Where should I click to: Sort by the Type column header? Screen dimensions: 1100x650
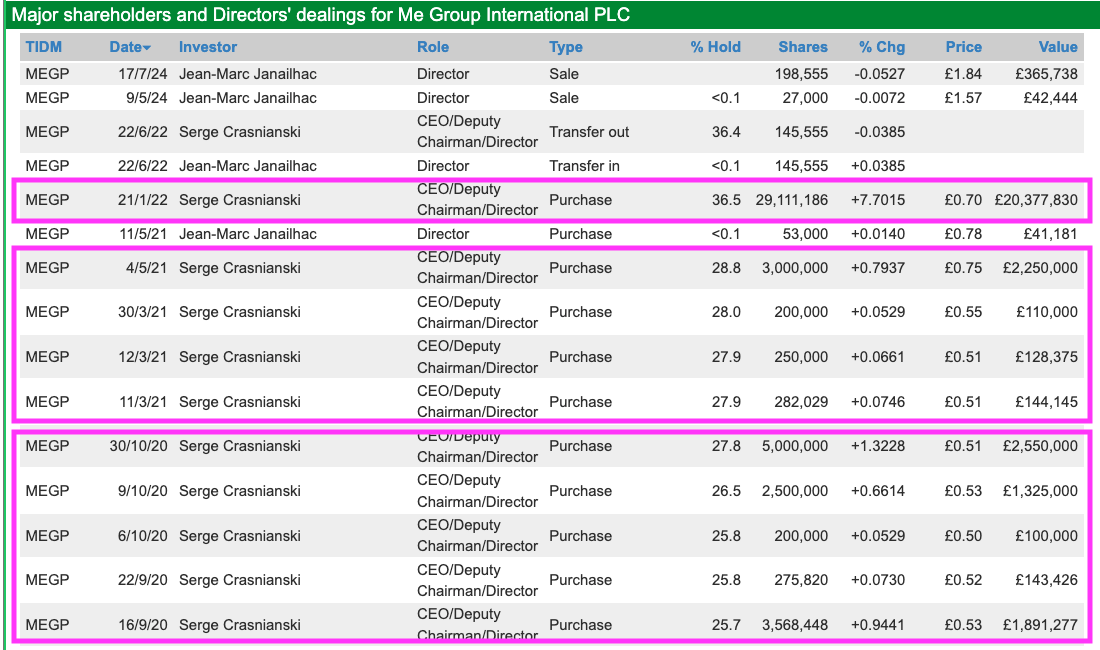pos(566,47)
